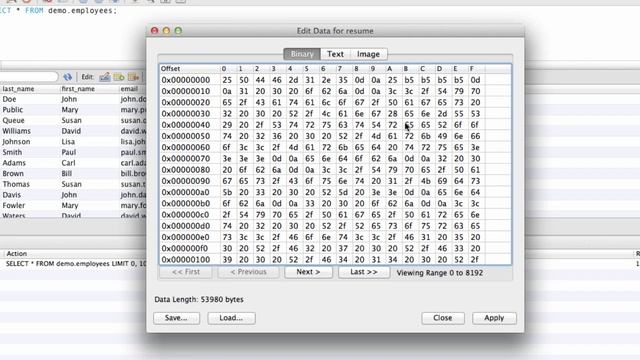The width and height of the screenshot is (640, 360).
Task: Click the delete selected rows icon
Action: coord(133,77)
